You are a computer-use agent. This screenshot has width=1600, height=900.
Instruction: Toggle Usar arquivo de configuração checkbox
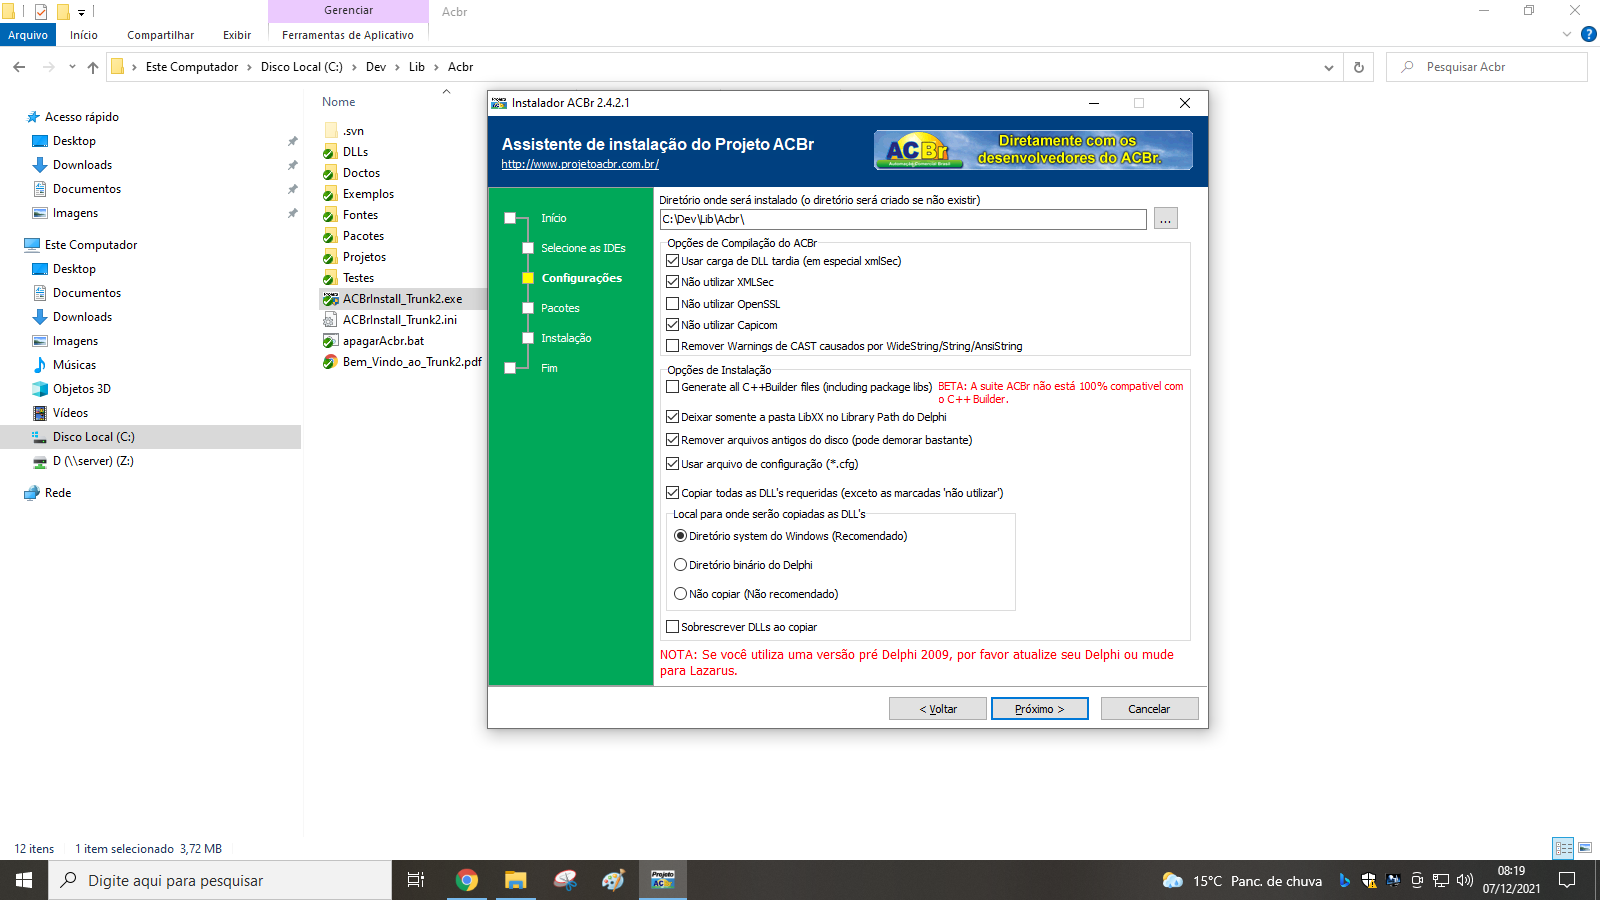pos(673,464)
